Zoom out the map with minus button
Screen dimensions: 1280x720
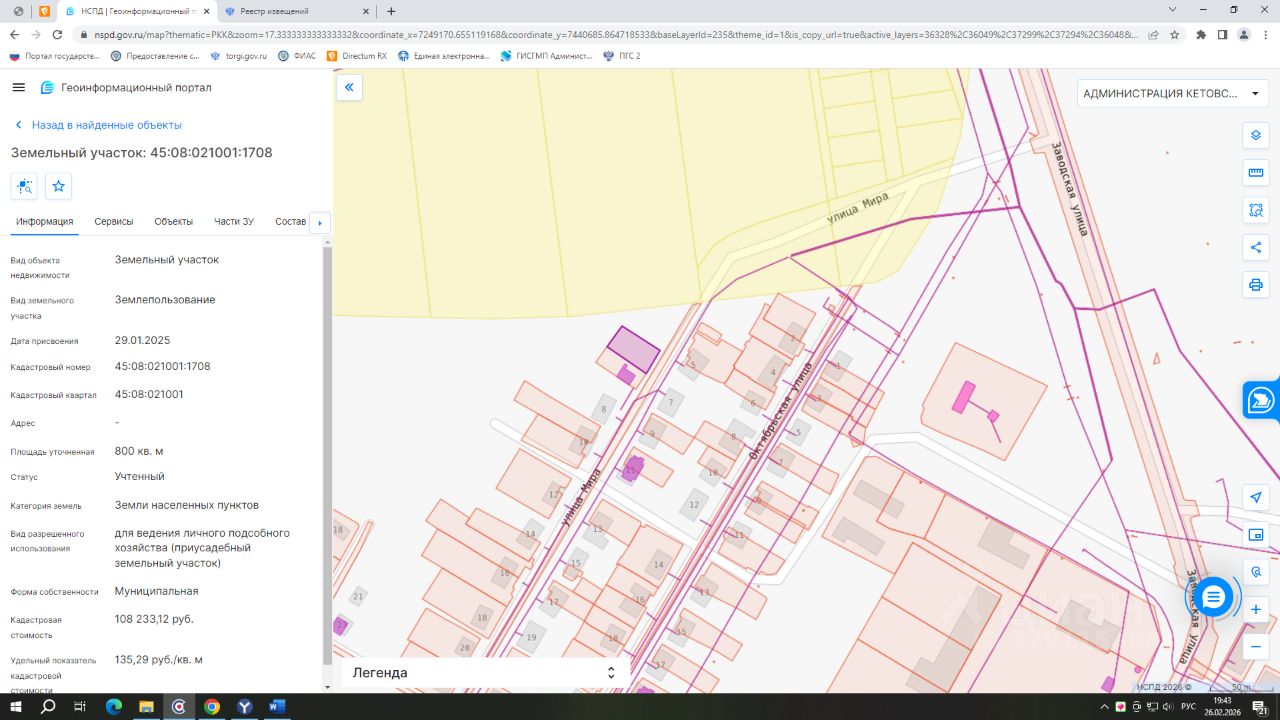[1256, 646]
